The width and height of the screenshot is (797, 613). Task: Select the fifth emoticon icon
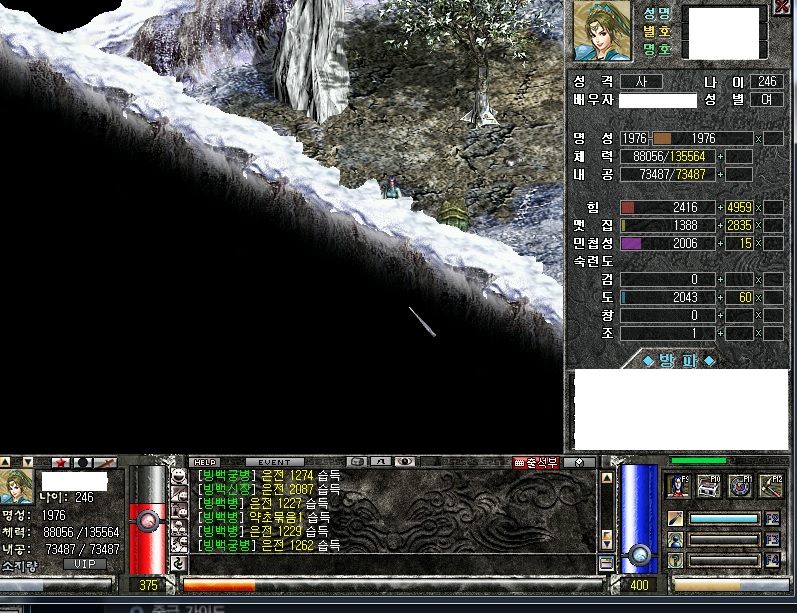coord(179,544)
